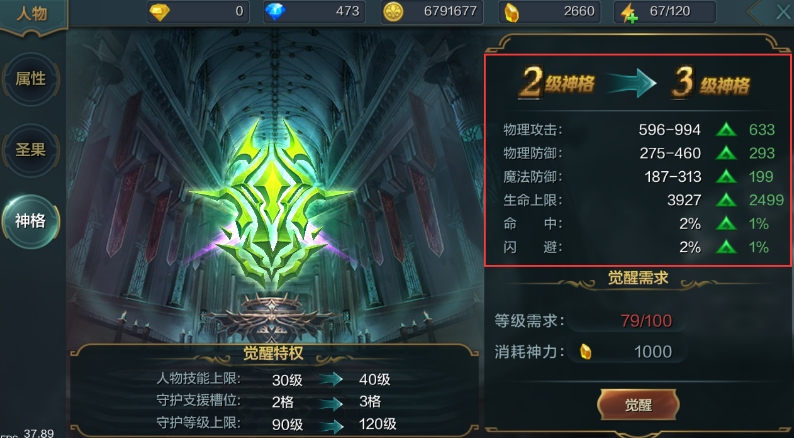
Task: Open the 属性 attributes tab
Action: (30, 79)
